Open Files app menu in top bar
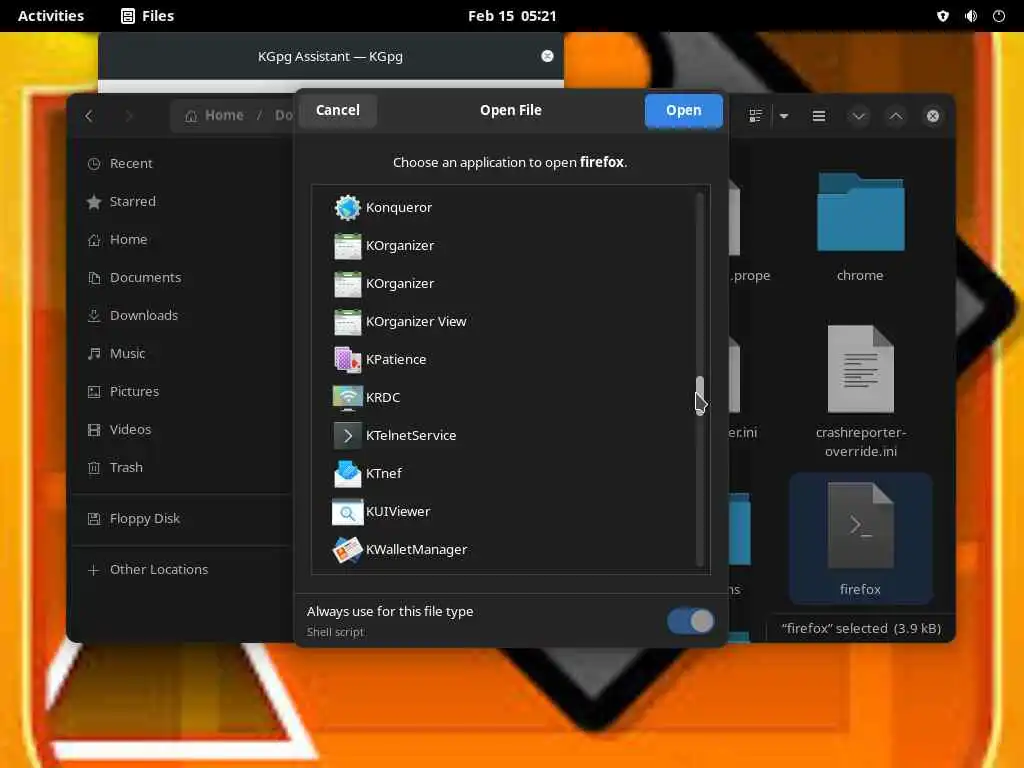The width and height of the screenshot is (1024, 768). pos(148,16)
